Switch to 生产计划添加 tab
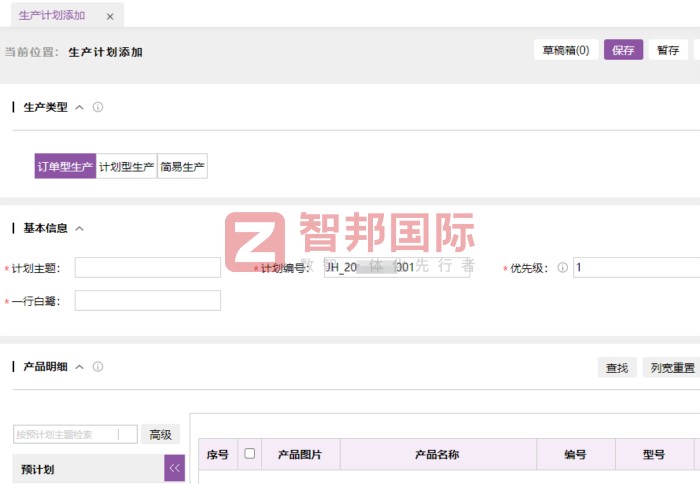The width and height of the screenshot is (700, 484). [x=52, y=16]
